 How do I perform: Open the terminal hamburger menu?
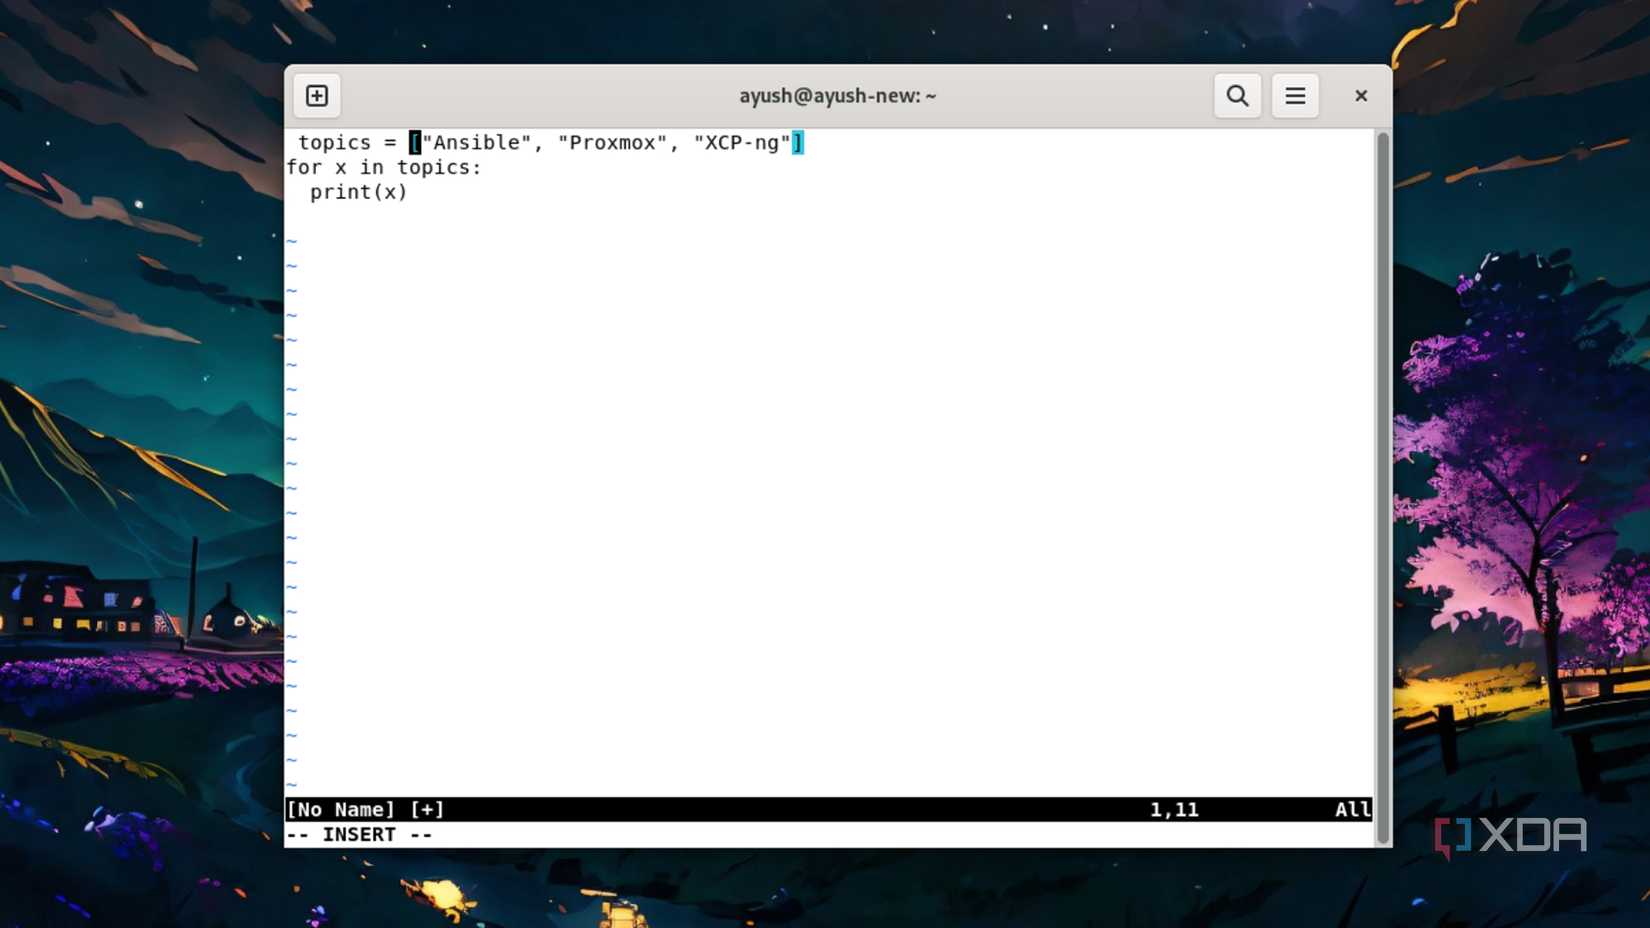tap(1295, 96)
